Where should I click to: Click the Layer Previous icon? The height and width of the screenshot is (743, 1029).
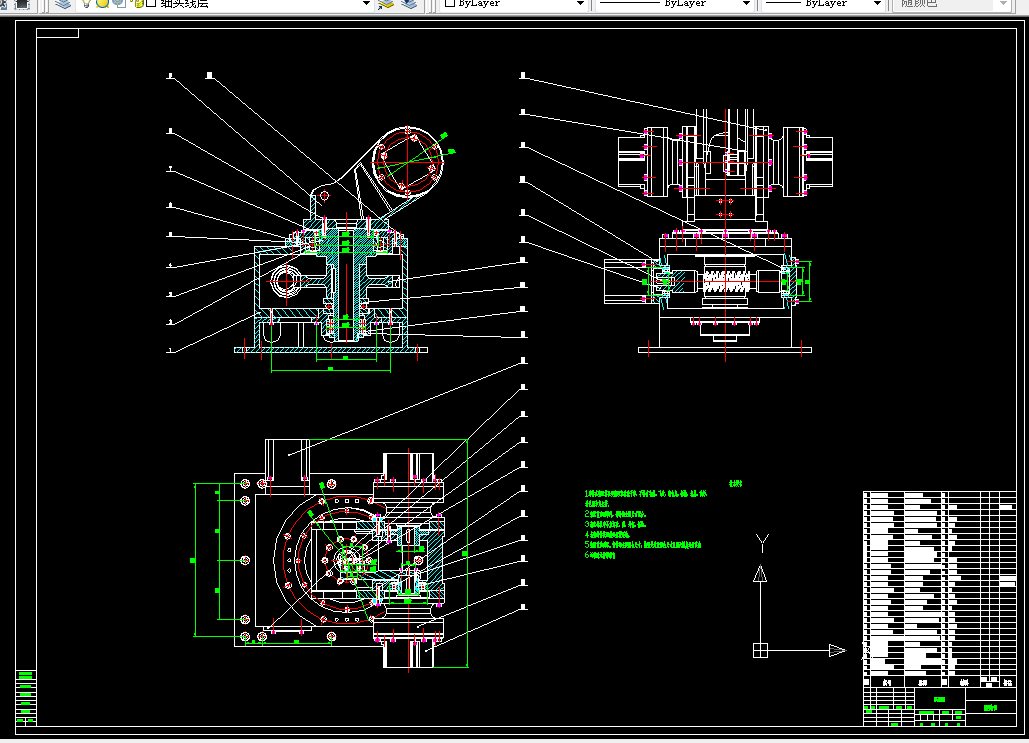pyautogui.click(x=409, y=4)
